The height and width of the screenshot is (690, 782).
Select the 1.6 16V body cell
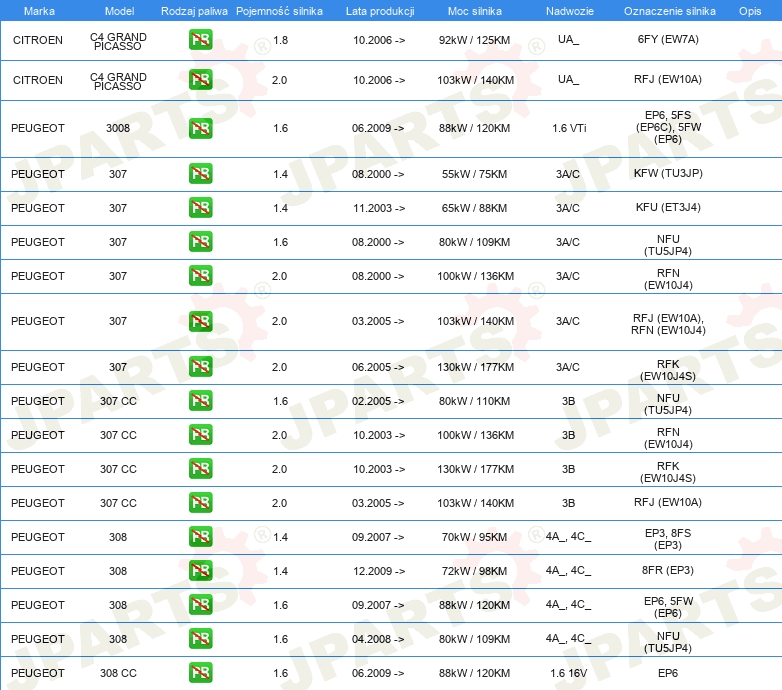(x=569, y=673)
